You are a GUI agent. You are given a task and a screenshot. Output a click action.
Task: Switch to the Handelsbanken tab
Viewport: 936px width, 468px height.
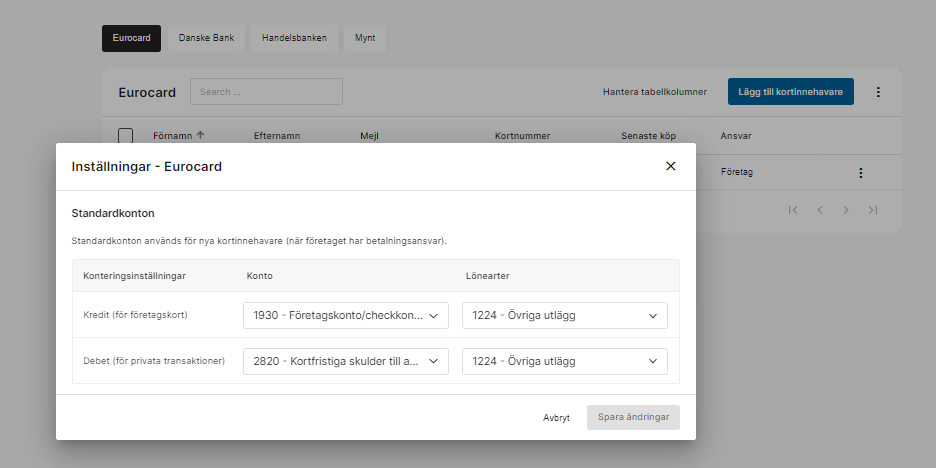point(294,38)
